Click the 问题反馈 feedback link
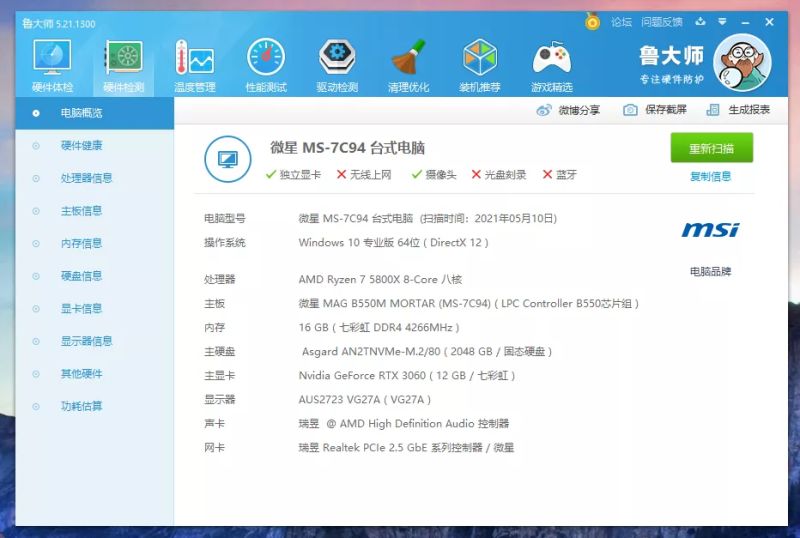This screenshot has width=800, height=538. 662,22
